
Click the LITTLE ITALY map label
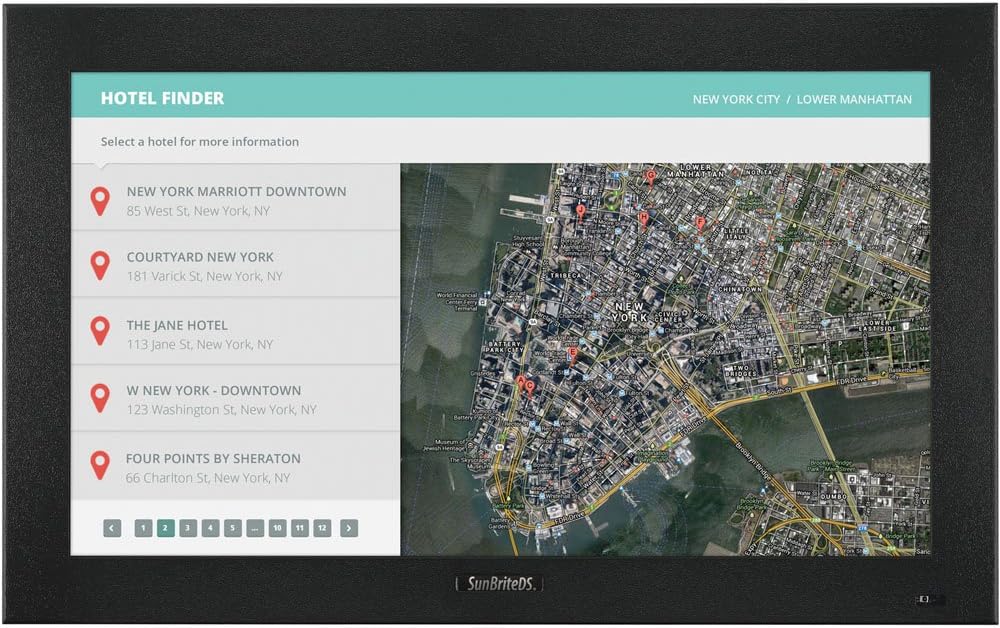(735, 234)
